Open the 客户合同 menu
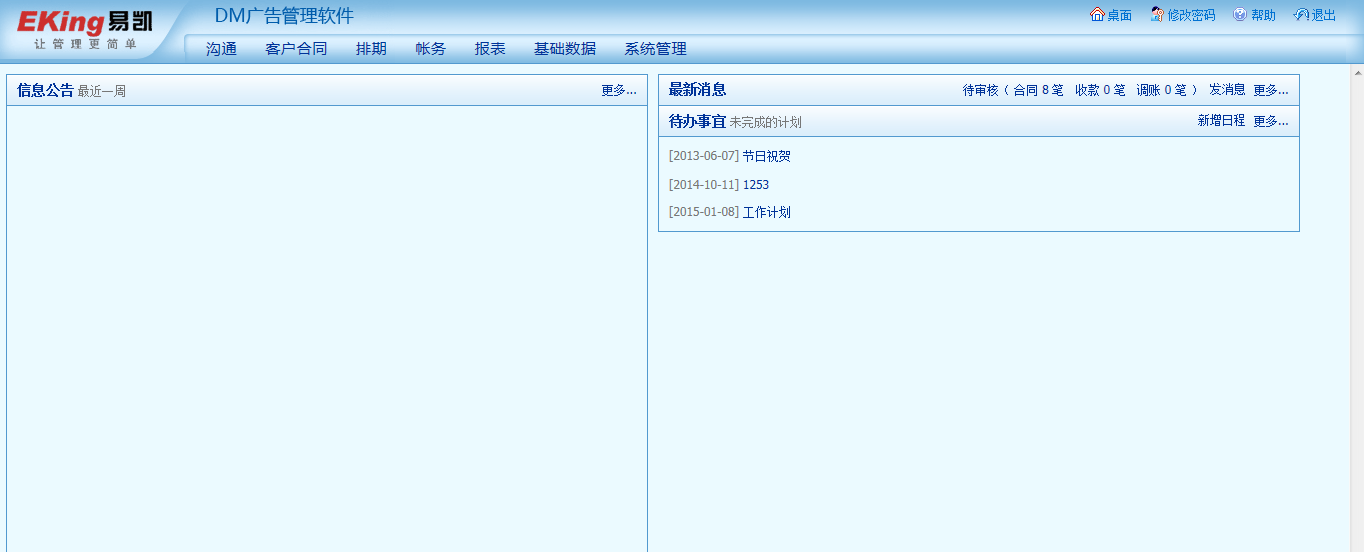The image size is (1364, 552). 296,49
